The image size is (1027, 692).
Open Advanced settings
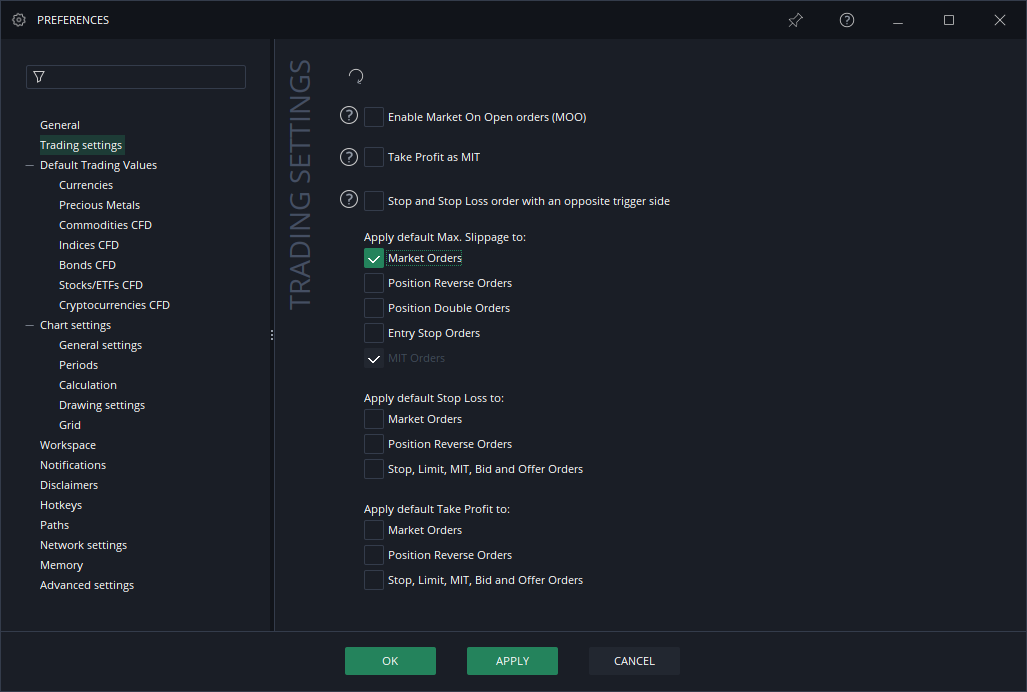pos(87,585)
